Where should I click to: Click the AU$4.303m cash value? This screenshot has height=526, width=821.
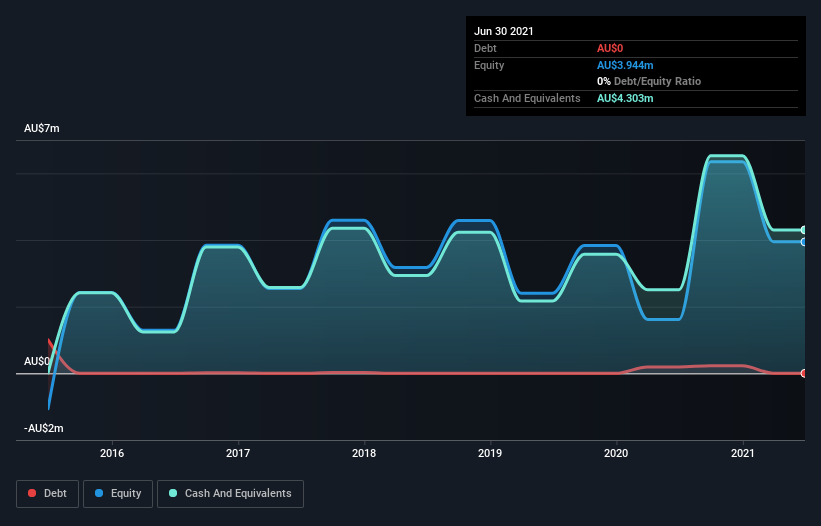(x=625, y=98)
